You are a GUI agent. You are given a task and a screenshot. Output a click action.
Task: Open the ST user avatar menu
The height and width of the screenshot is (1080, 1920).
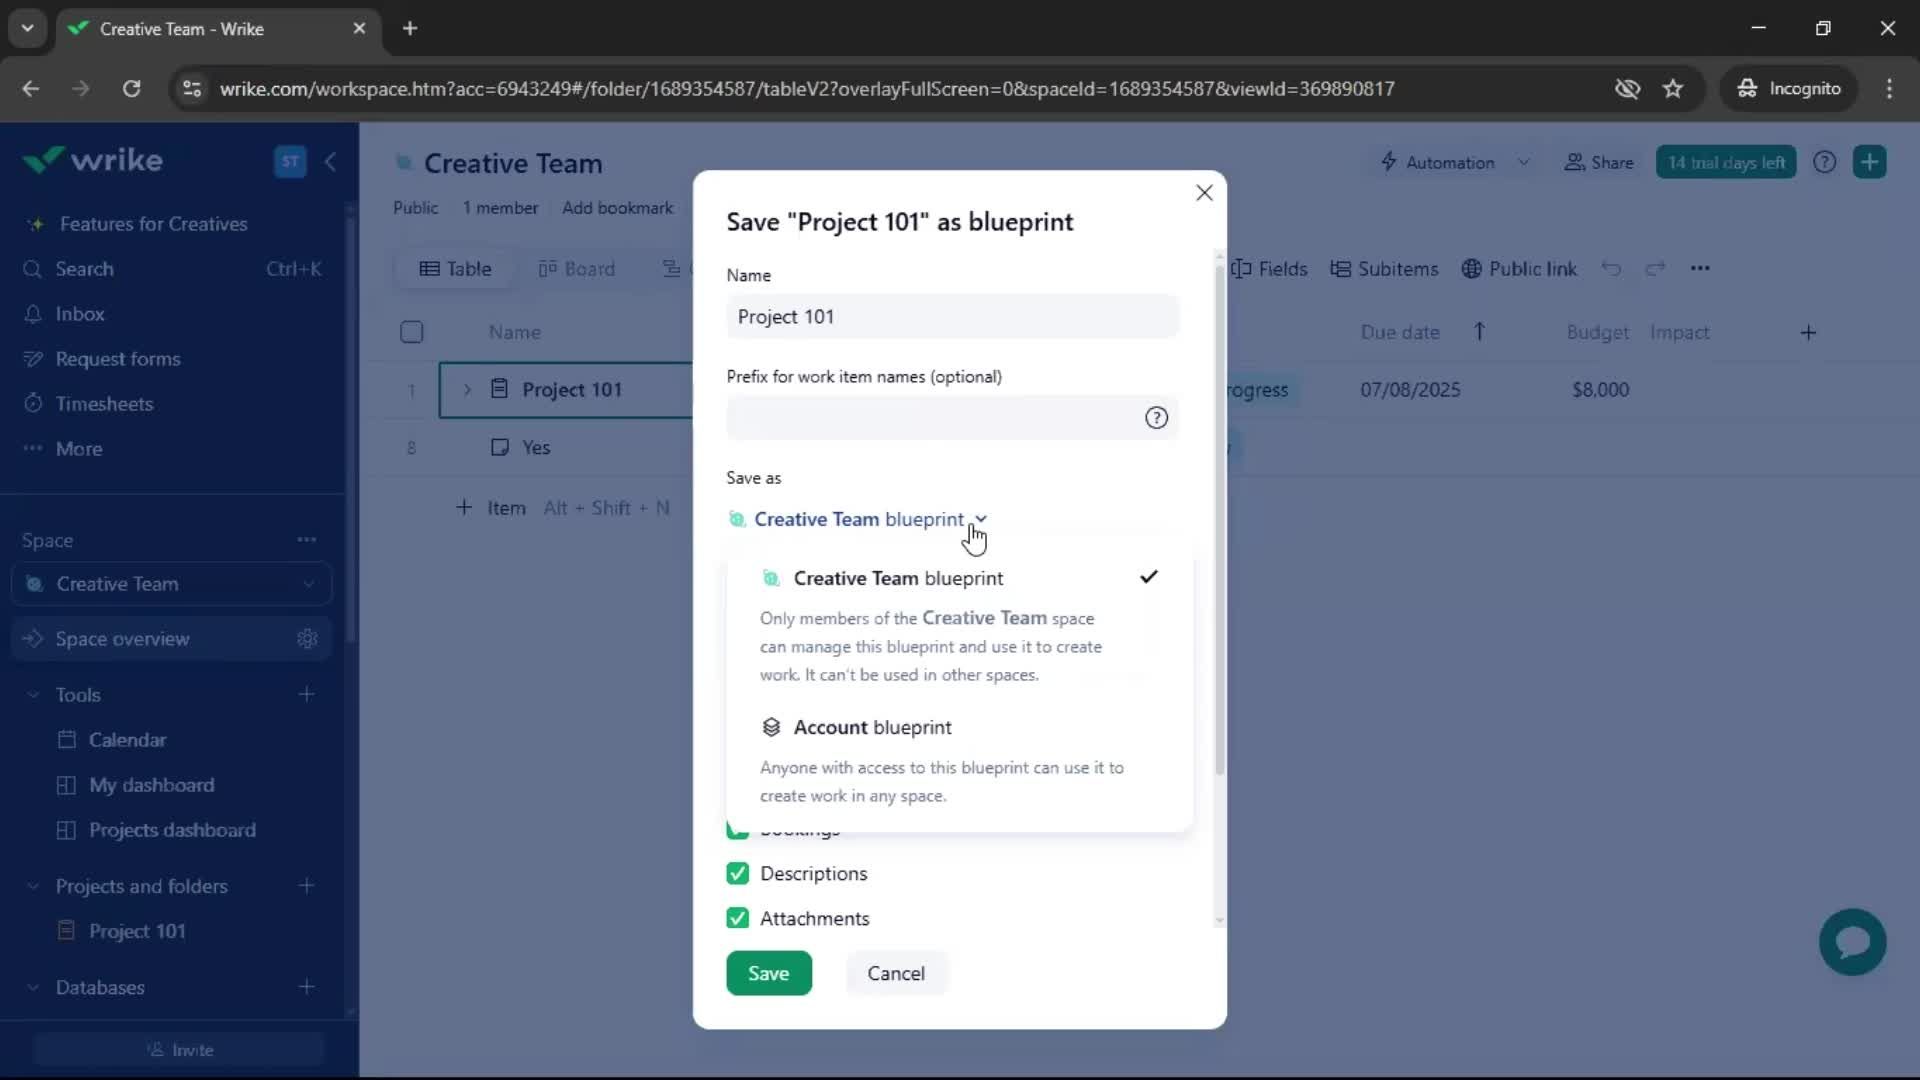(x=290, y=161)
